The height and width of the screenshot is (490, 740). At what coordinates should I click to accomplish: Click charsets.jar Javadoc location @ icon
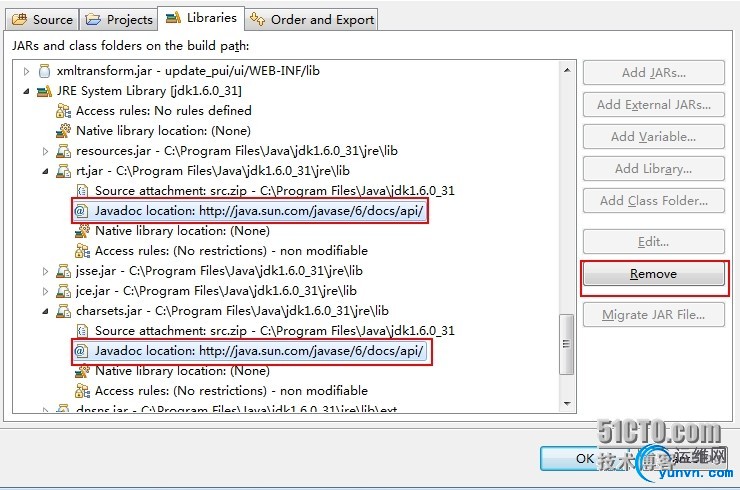point(81,351)
